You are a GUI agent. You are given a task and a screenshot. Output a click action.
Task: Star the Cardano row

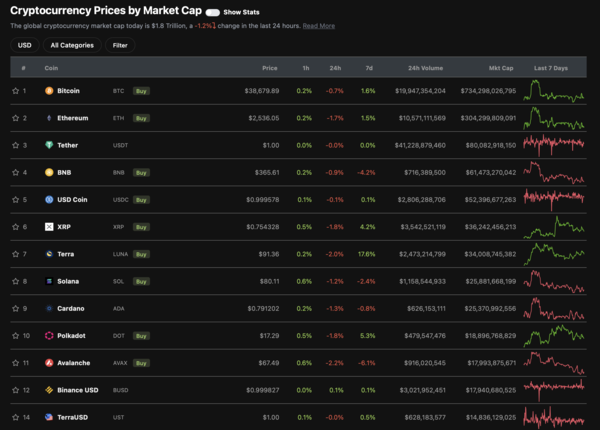(15, 309)
